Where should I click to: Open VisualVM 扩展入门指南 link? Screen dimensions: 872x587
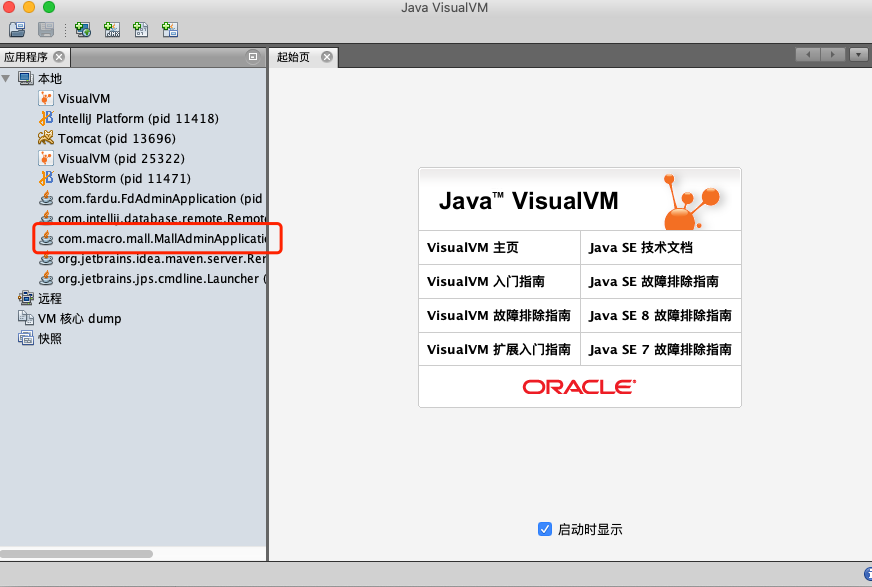[498, 349]
